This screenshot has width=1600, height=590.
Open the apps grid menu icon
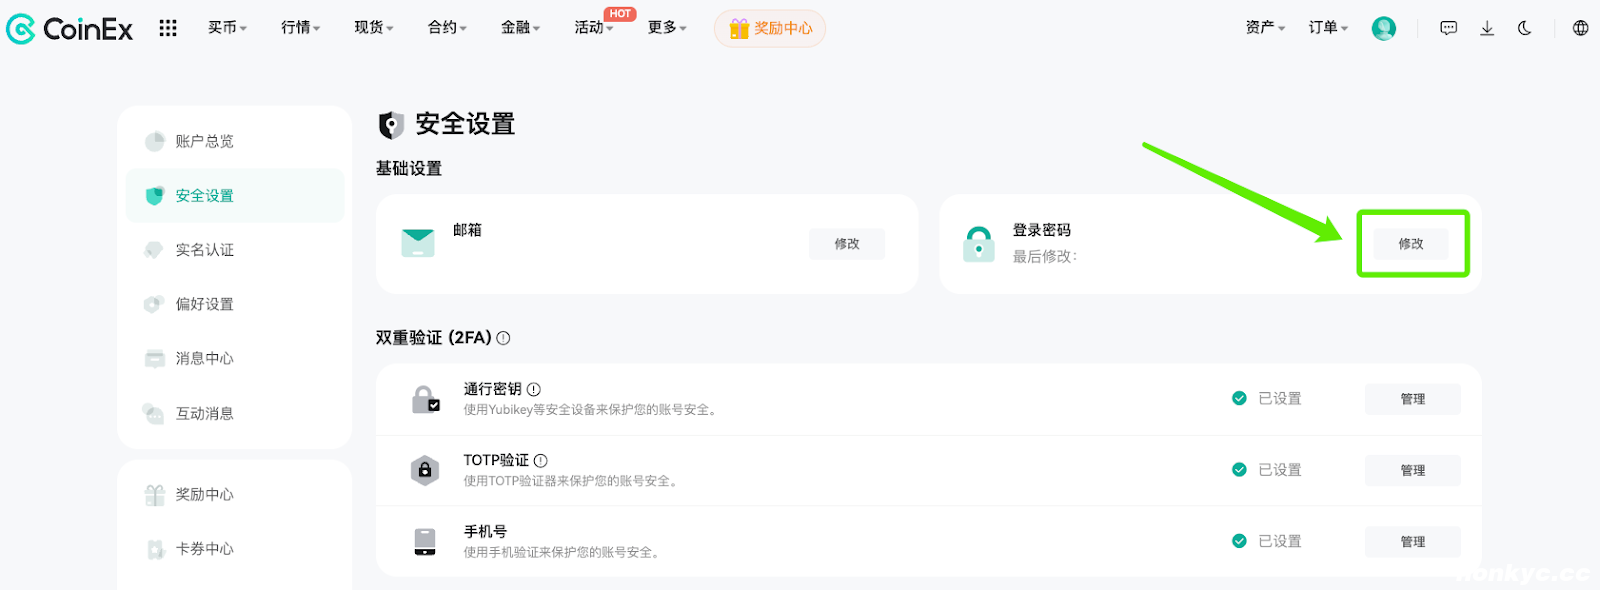click(168, 28)
